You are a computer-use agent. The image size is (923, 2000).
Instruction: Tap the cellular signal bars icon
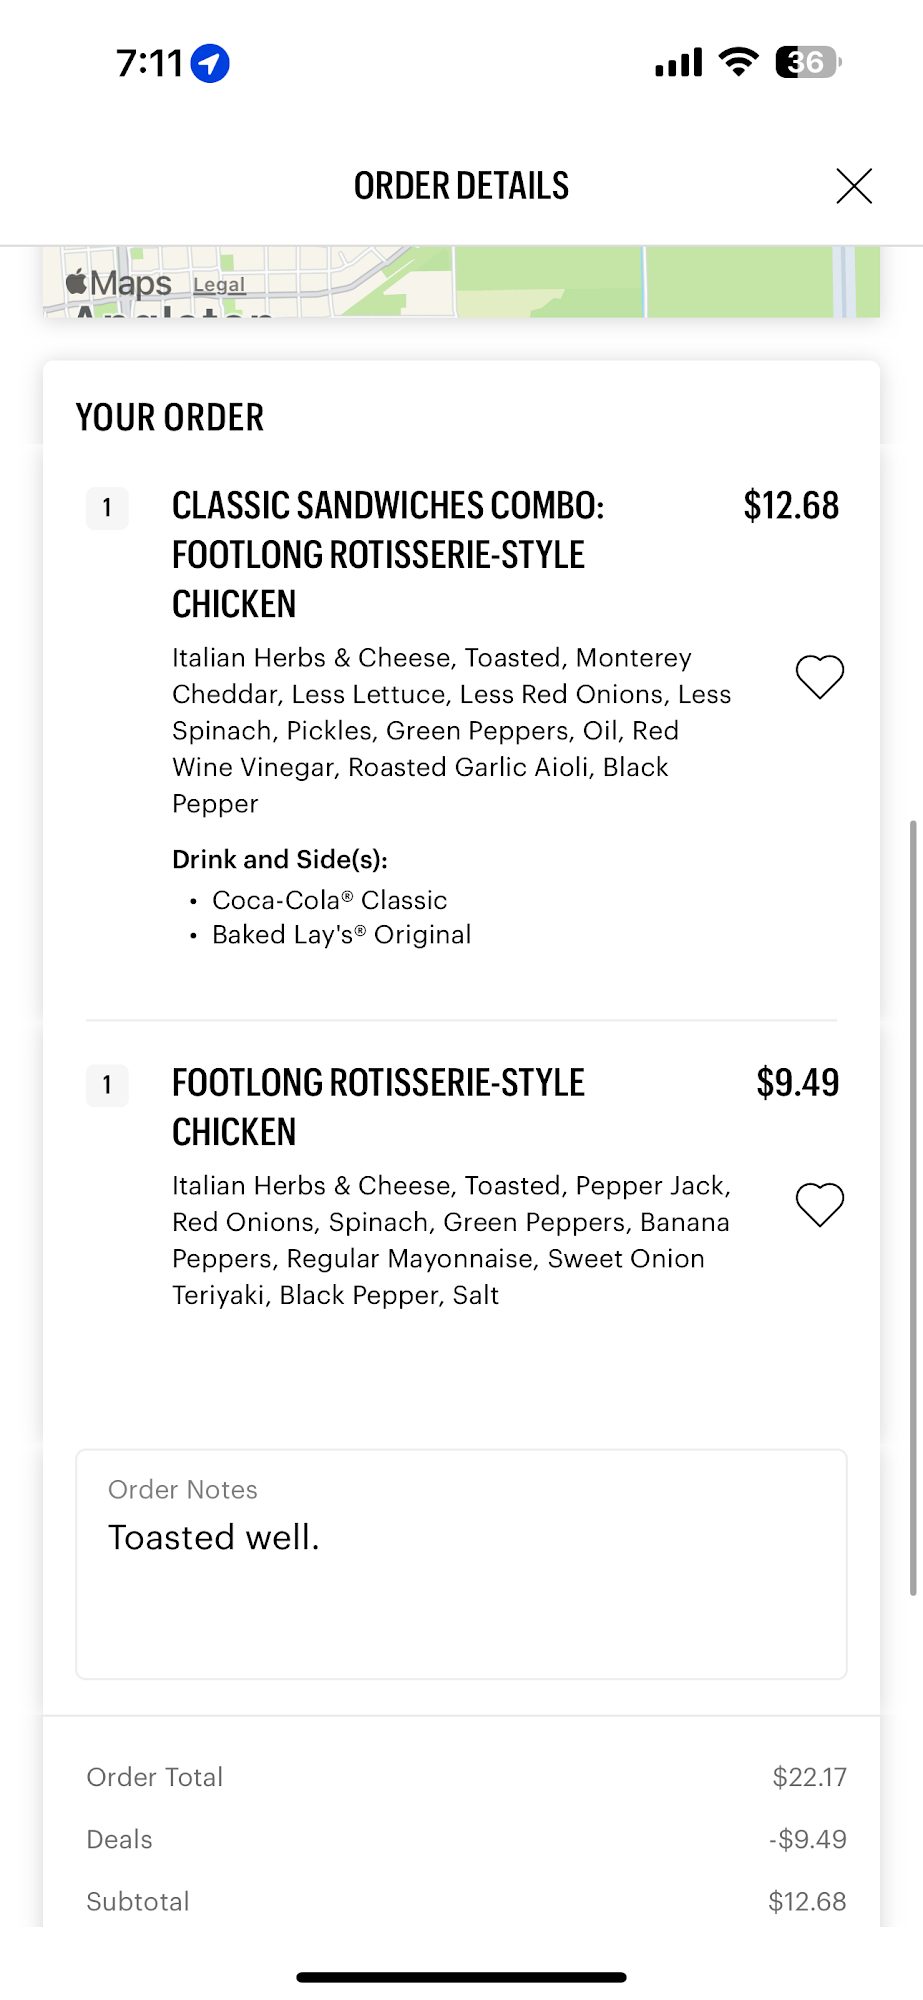coord(679,63)
